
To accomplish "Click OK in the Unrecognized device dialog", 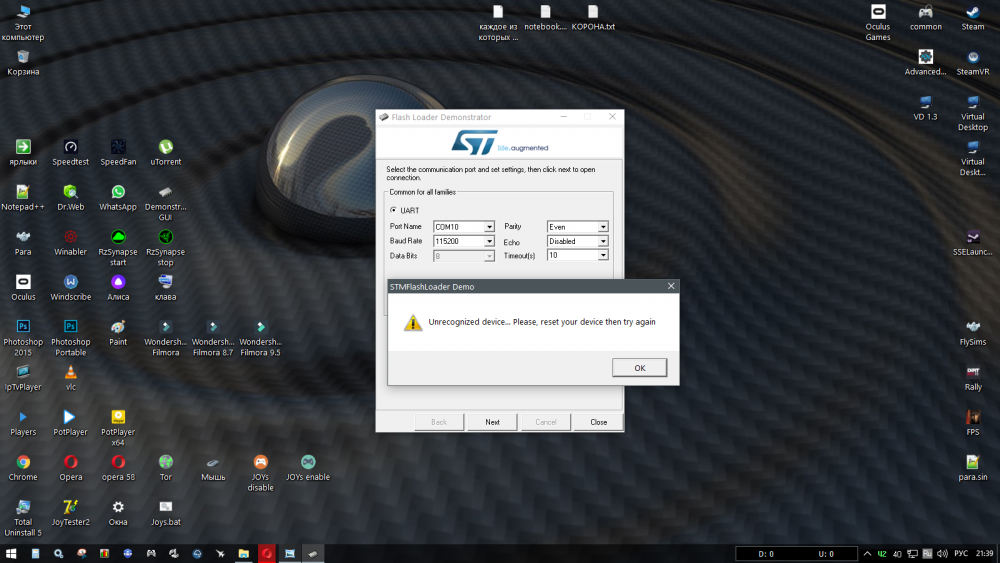I will click(x=639, y=368).
